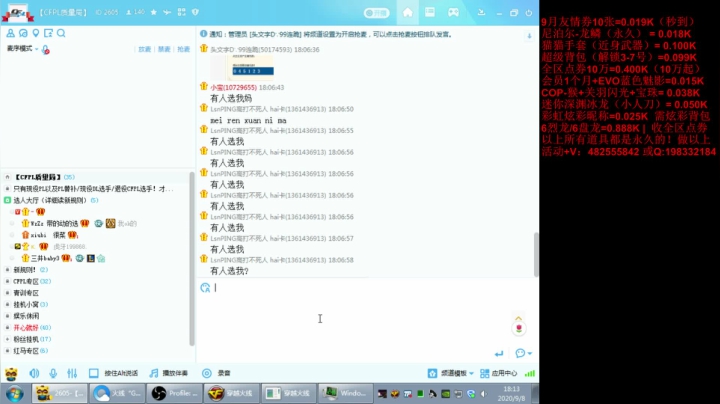The width and height of the screenshot is (720, 404).
Task: Expand the up arrow above the flower
Action: (x=519, y=318)
